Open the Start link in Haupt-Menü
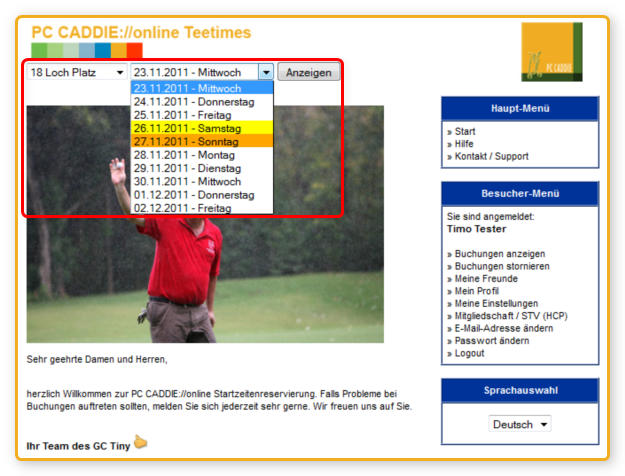The image size is (625, 476). (465, 132)
